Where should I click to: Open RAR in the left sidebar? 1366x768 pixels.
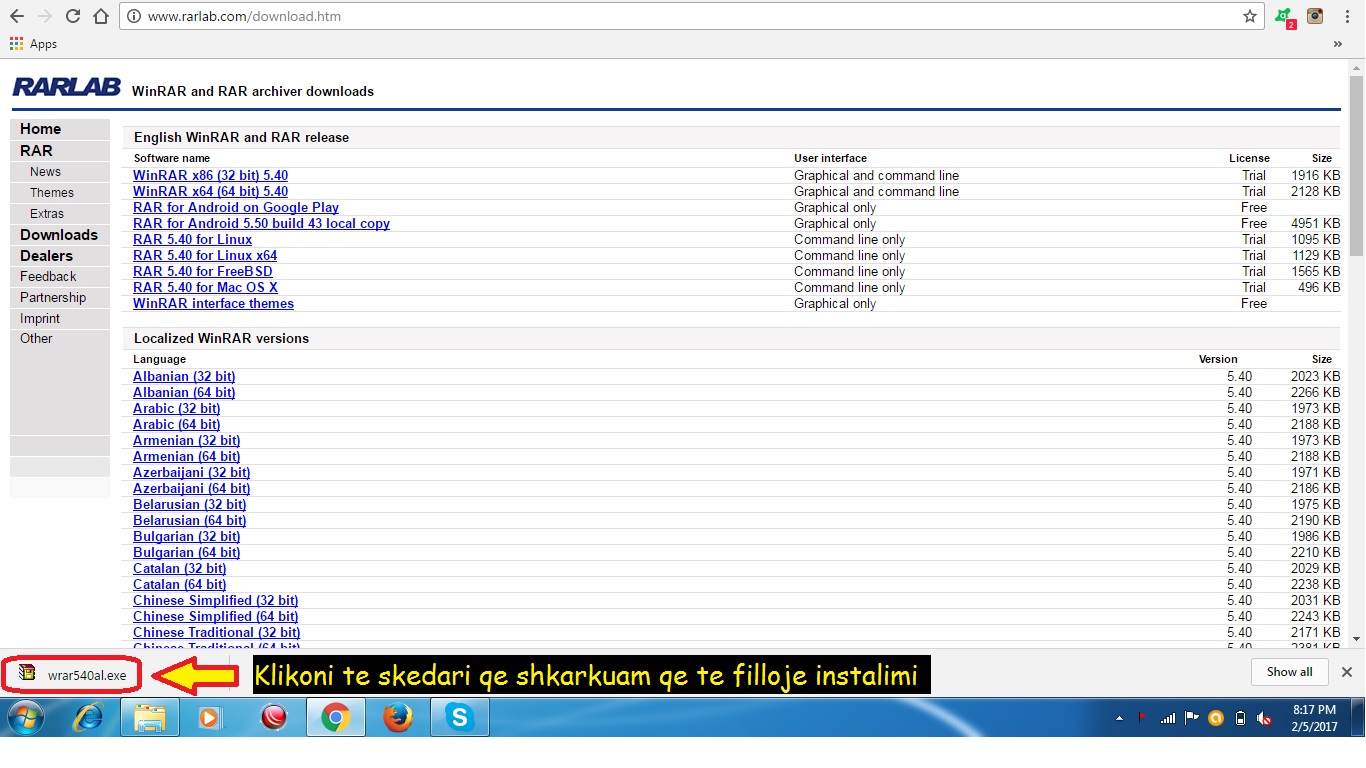pos(60,151)
